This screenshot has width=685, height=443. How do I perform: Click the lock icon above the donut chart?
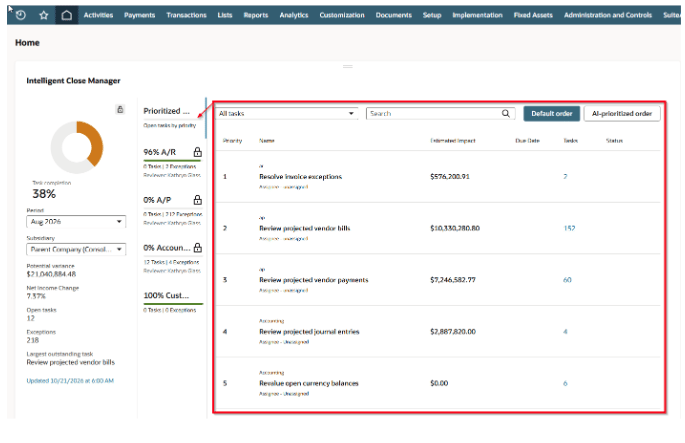click(x=120, y=109)
